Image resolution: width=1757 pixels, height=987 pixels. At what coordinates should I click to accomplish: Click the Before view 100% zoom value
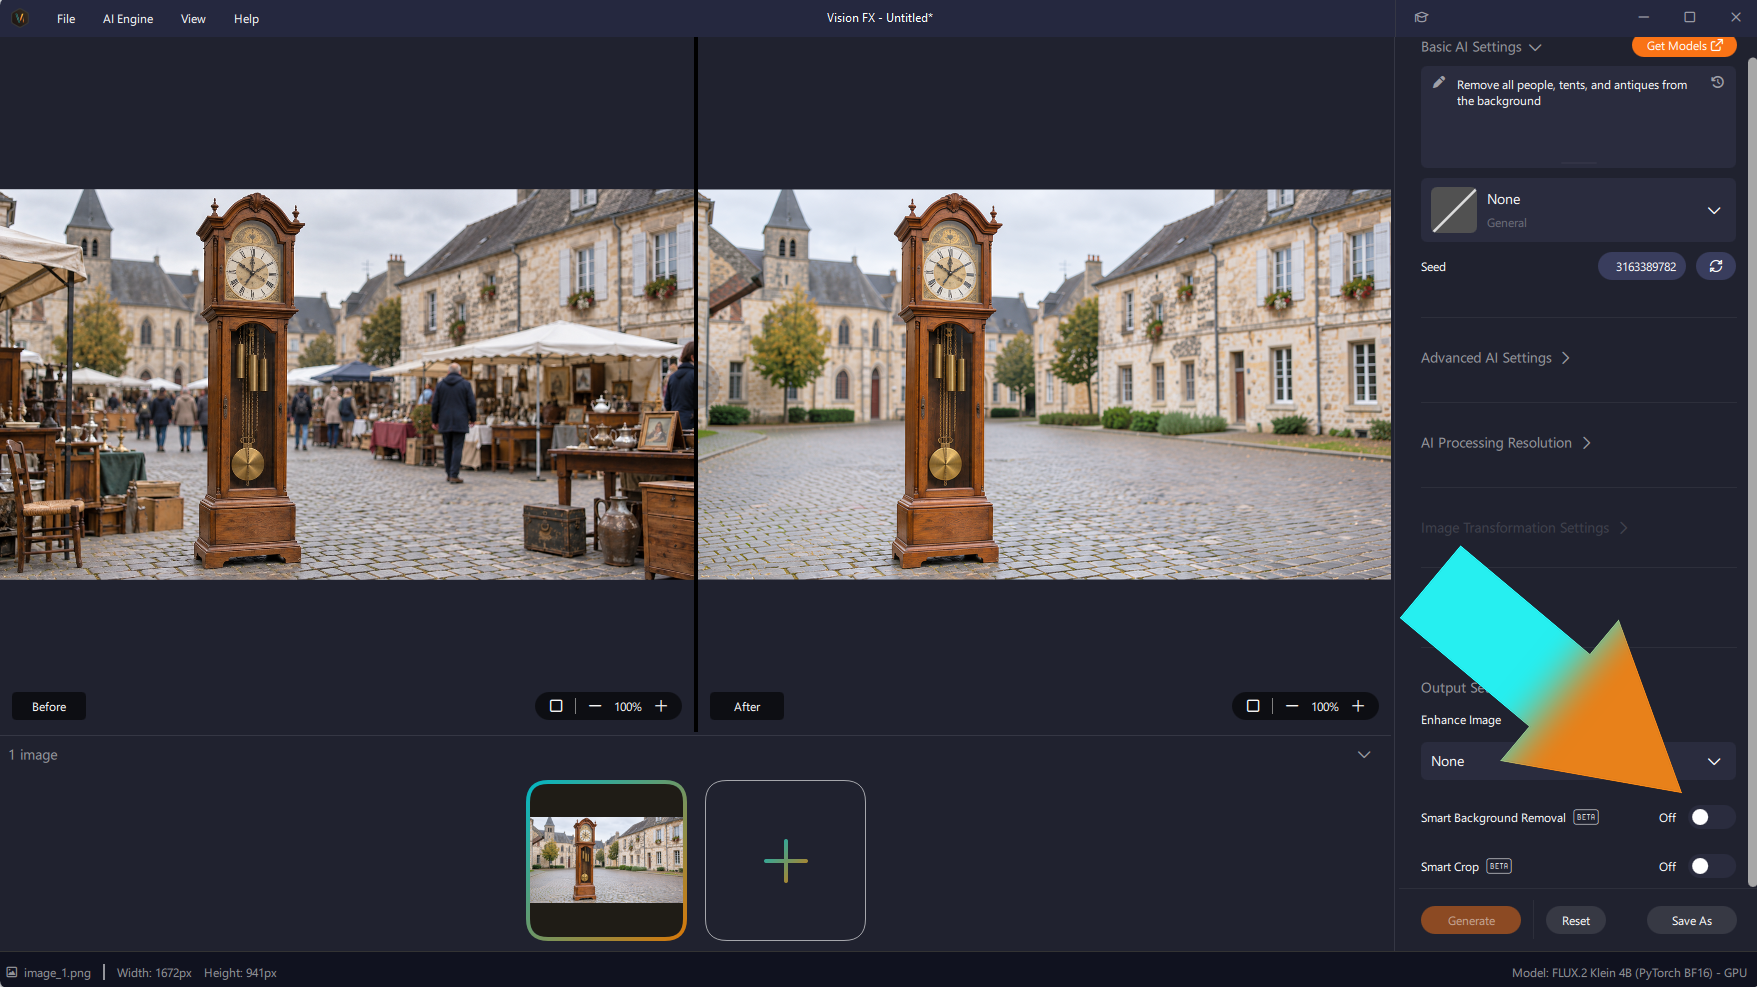(628, 707)
